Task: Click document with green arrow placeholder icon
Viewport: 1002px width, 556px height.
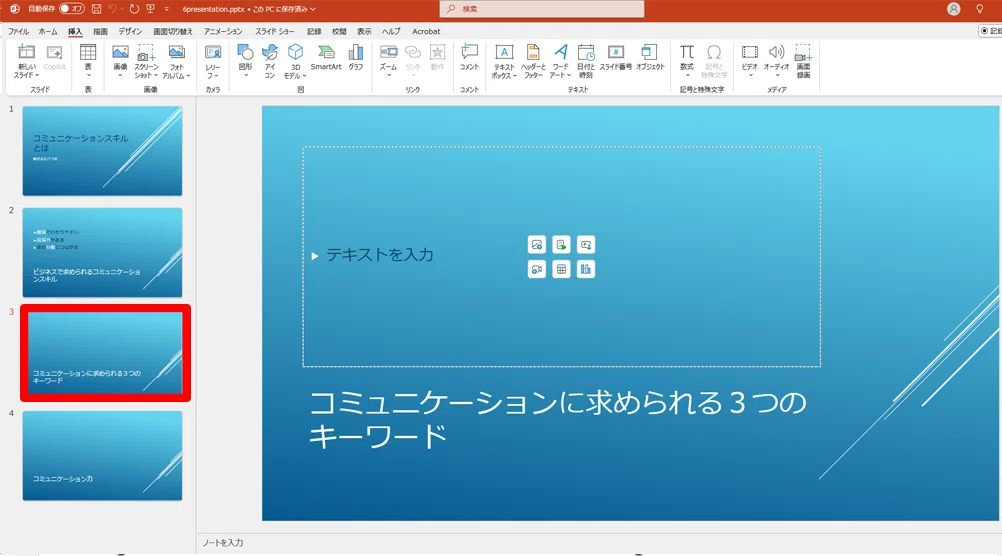Action: [x=561, y=245]
